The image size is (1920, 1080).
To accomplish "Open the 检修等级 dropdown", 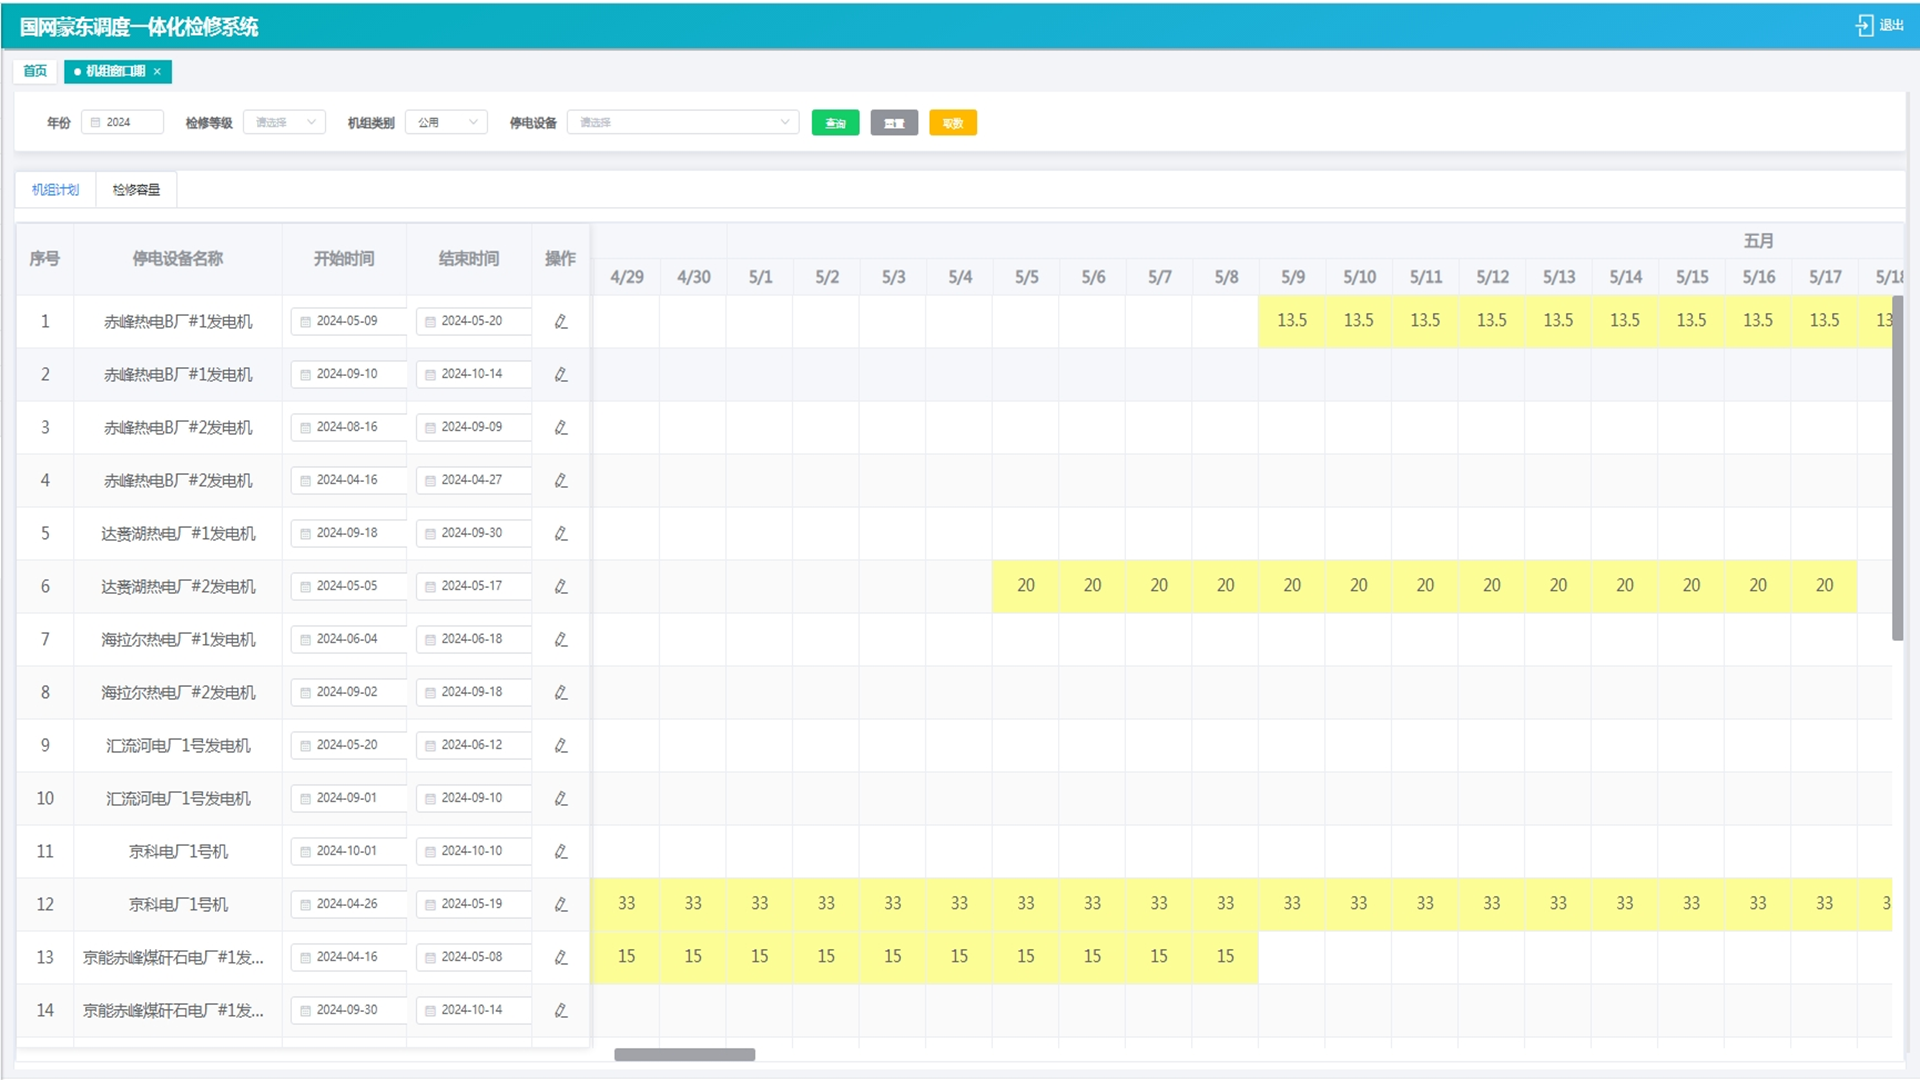I will coord(284,122).
